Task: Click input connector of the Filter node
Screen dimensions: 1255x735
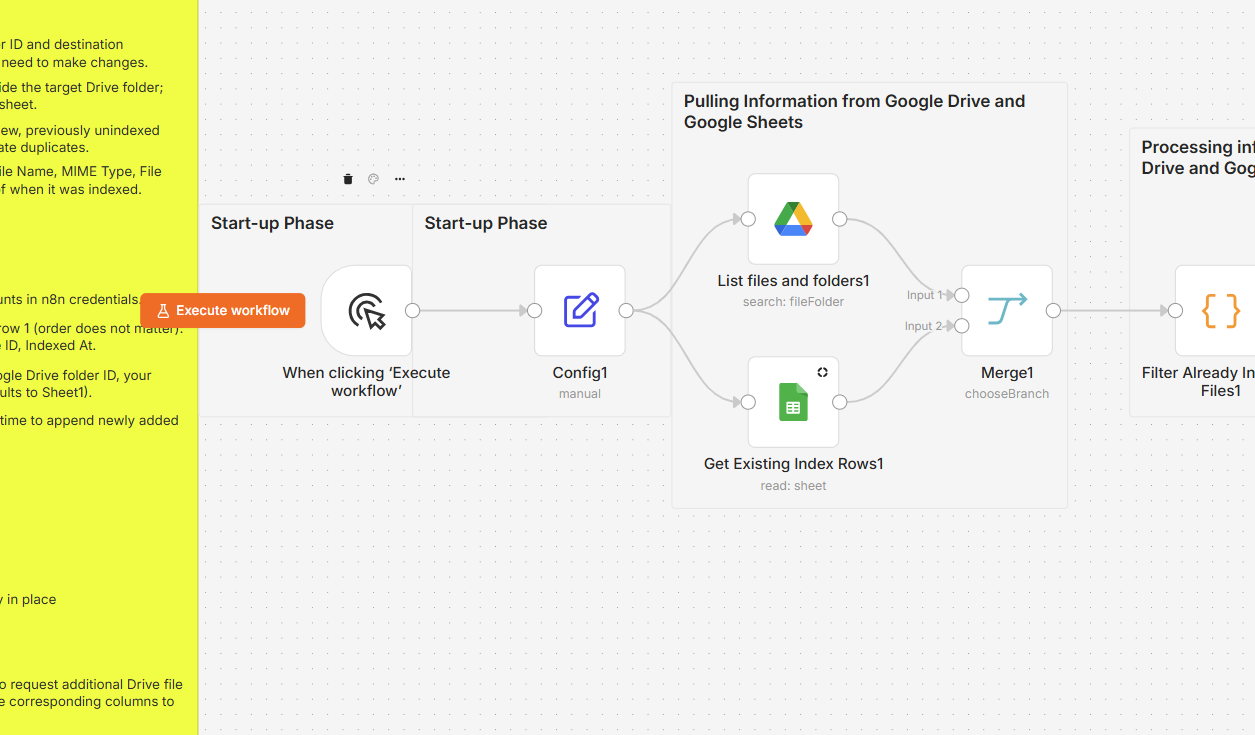Action: [x=1175, y=311]
